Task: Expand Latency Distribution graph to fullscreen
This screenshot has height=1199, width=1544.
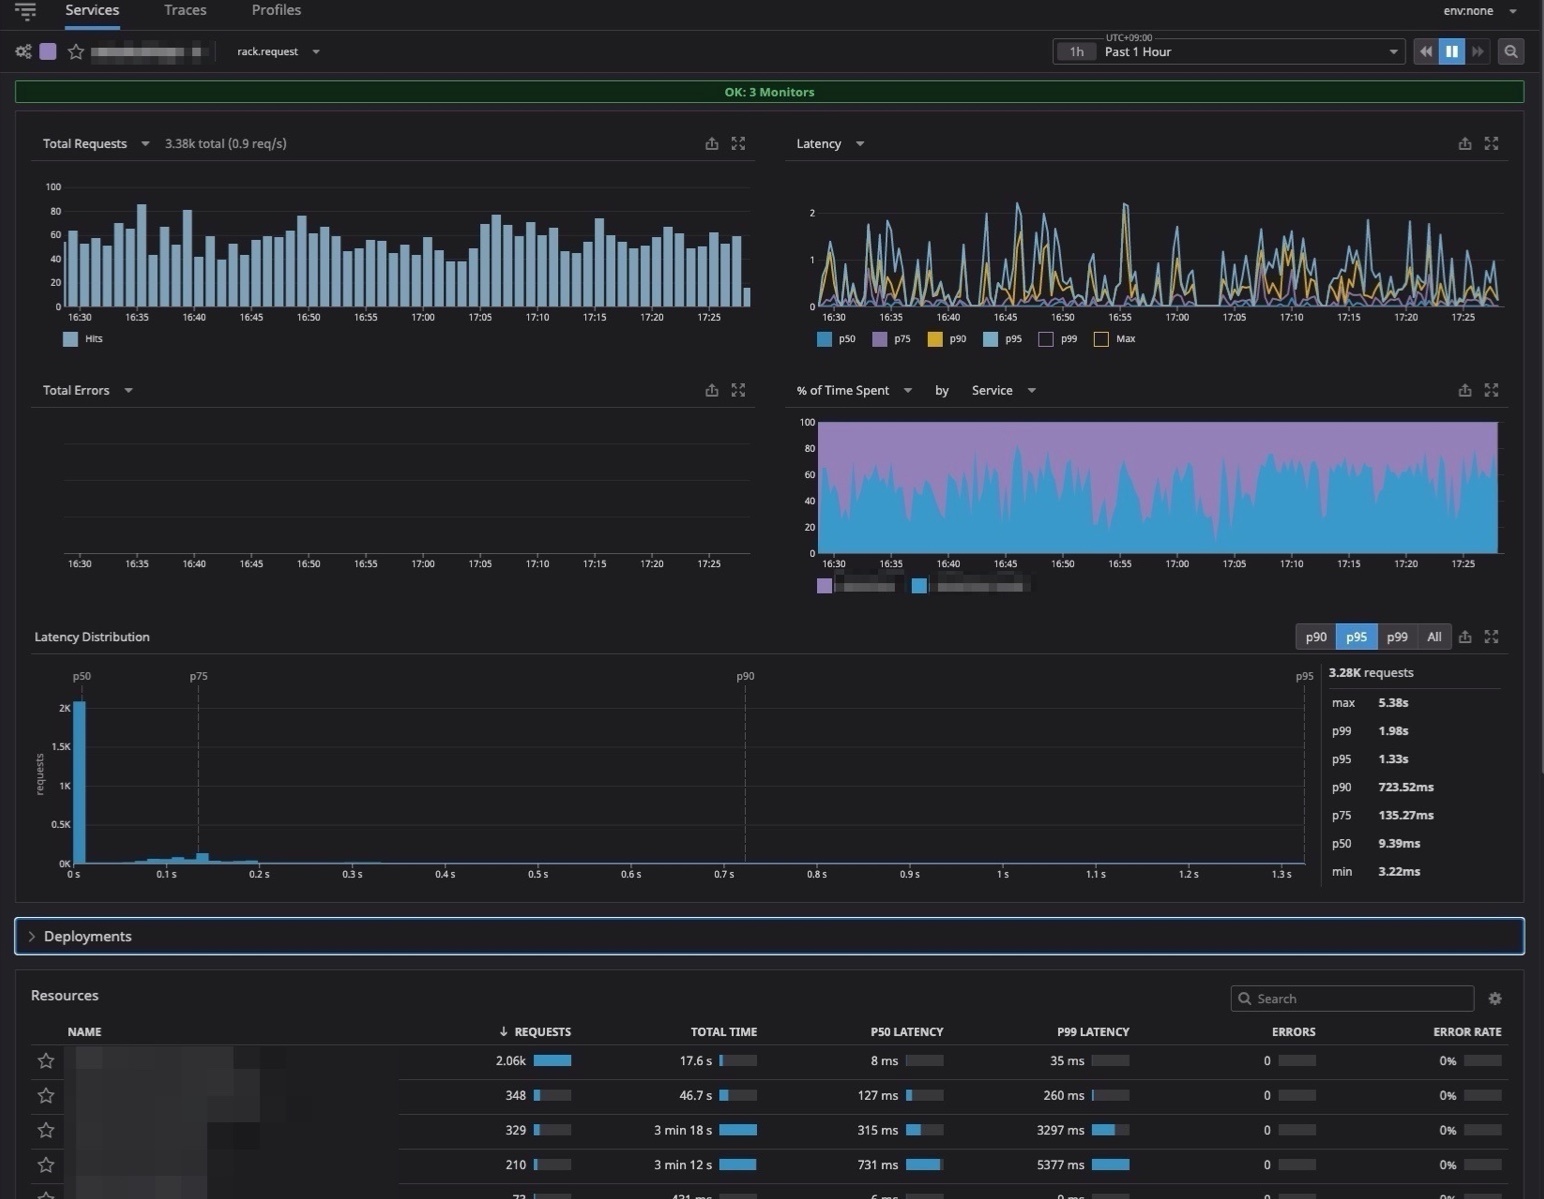Action: point(1491,637)
